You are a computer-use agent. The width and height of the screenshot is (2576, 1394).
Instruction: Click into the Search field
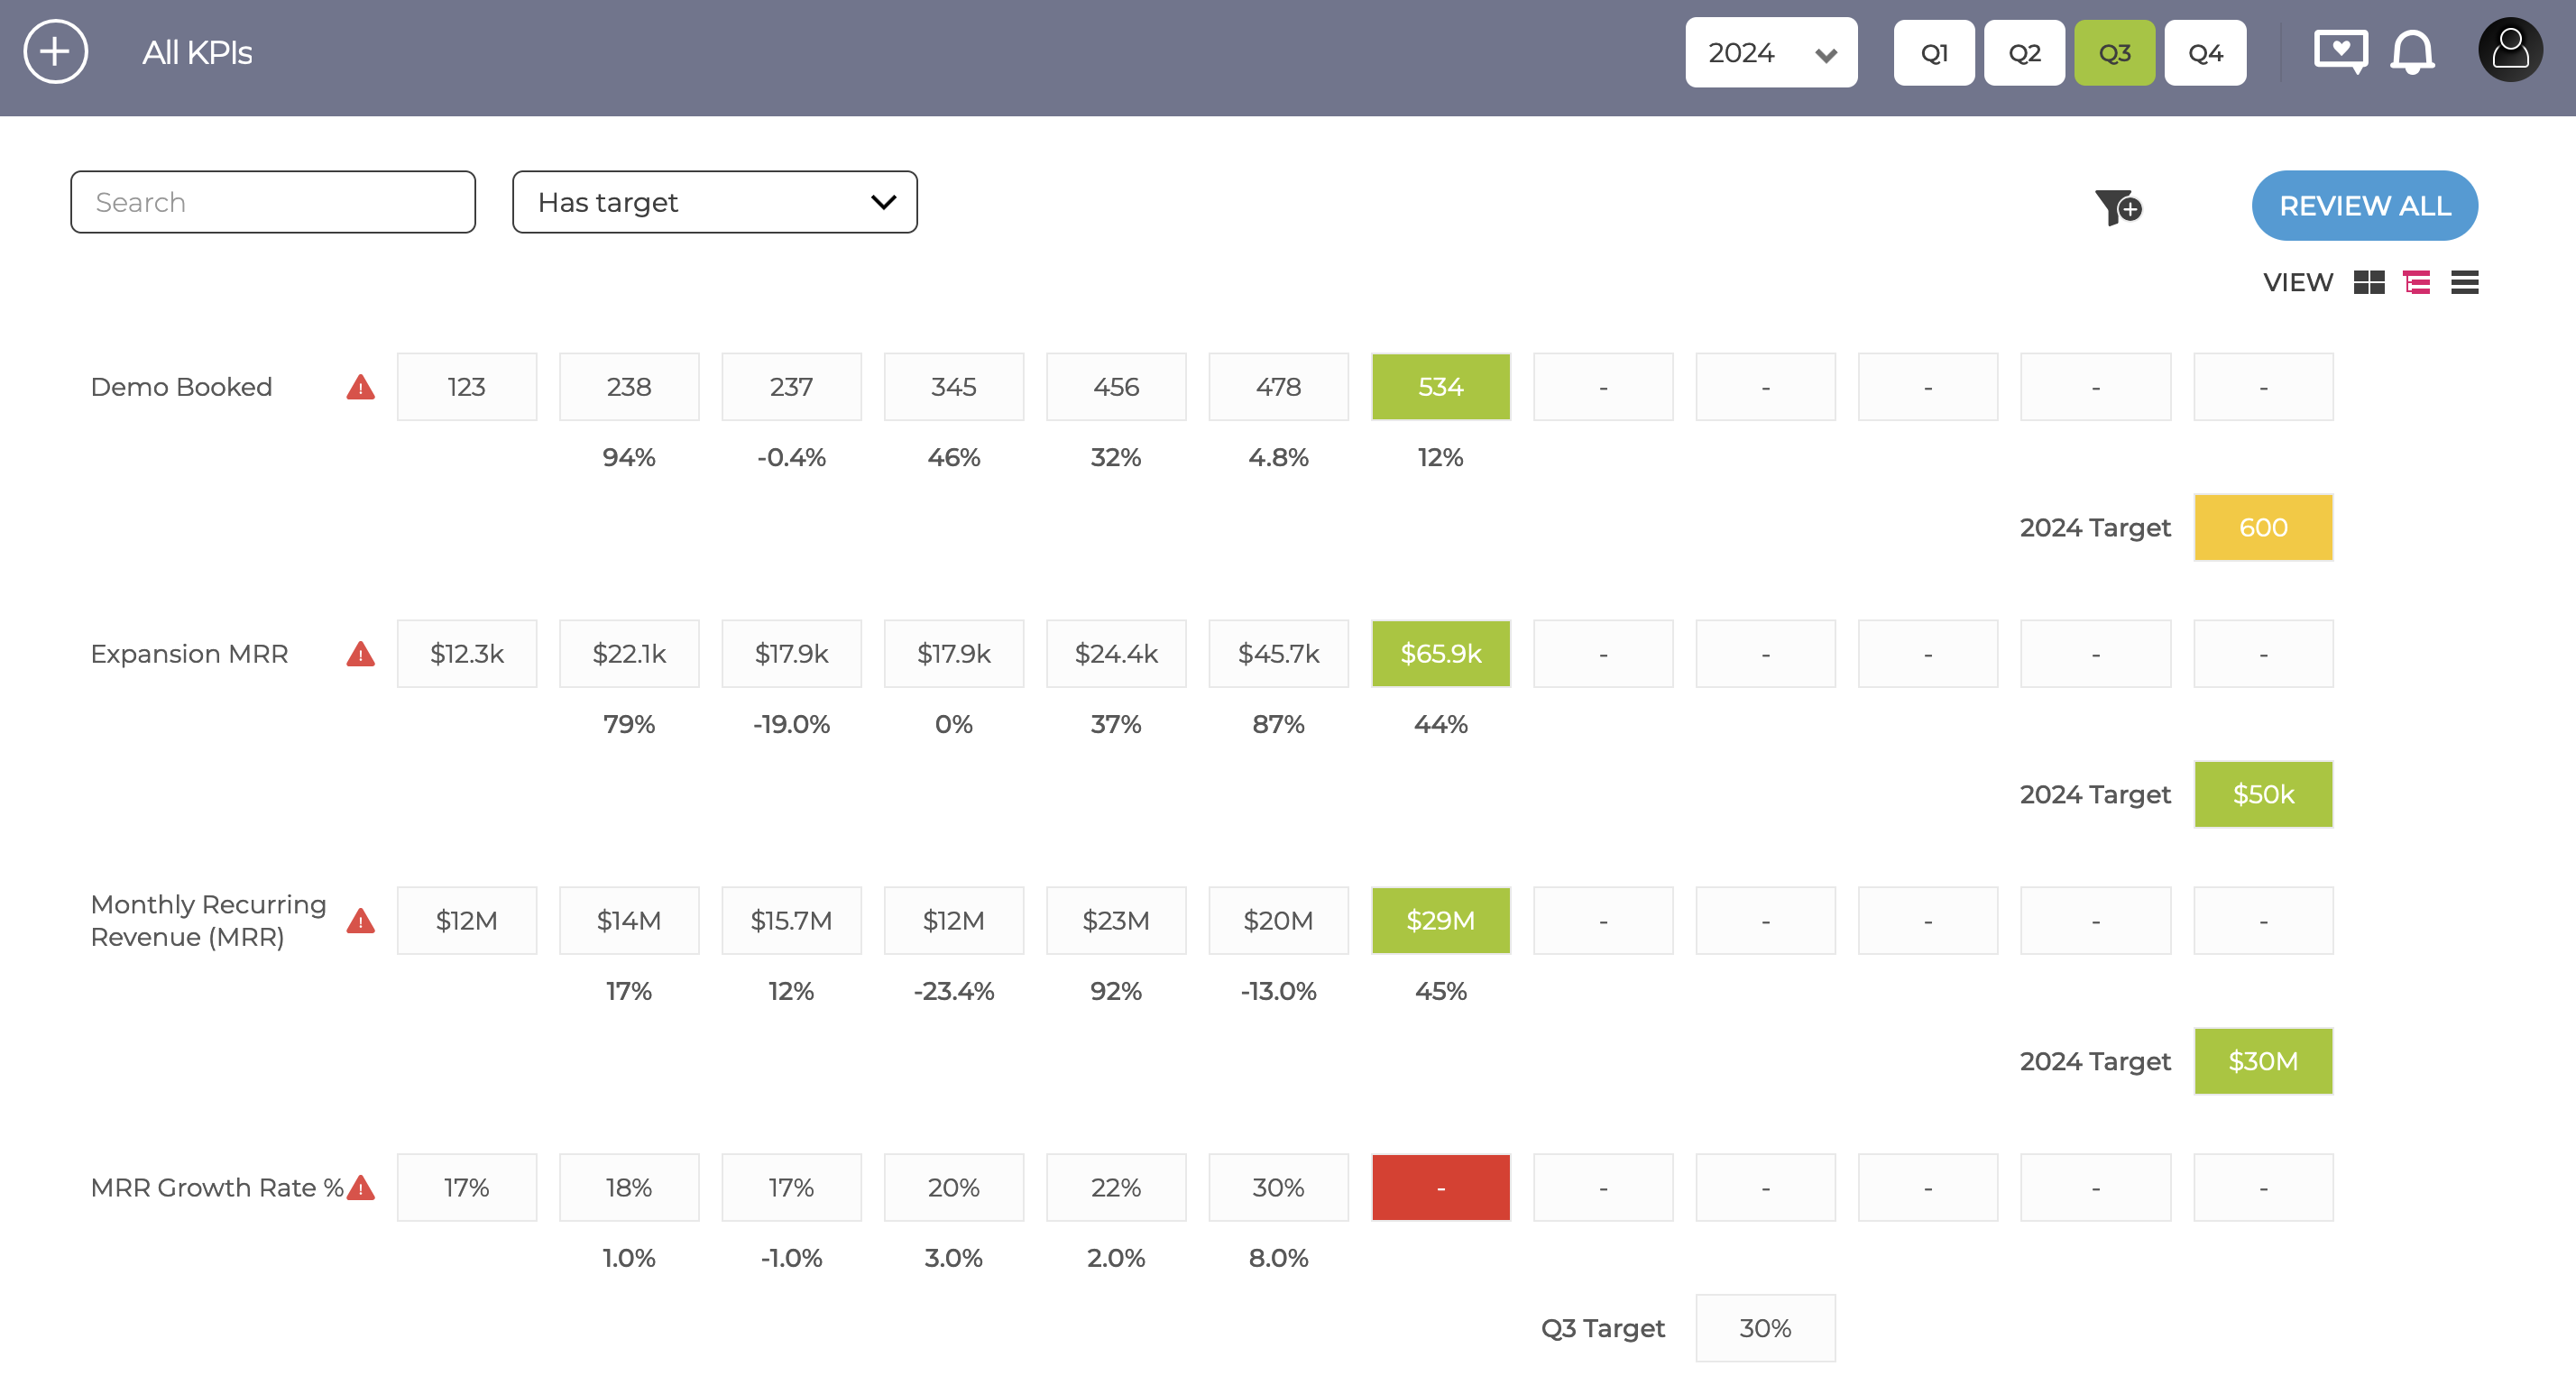273,202
